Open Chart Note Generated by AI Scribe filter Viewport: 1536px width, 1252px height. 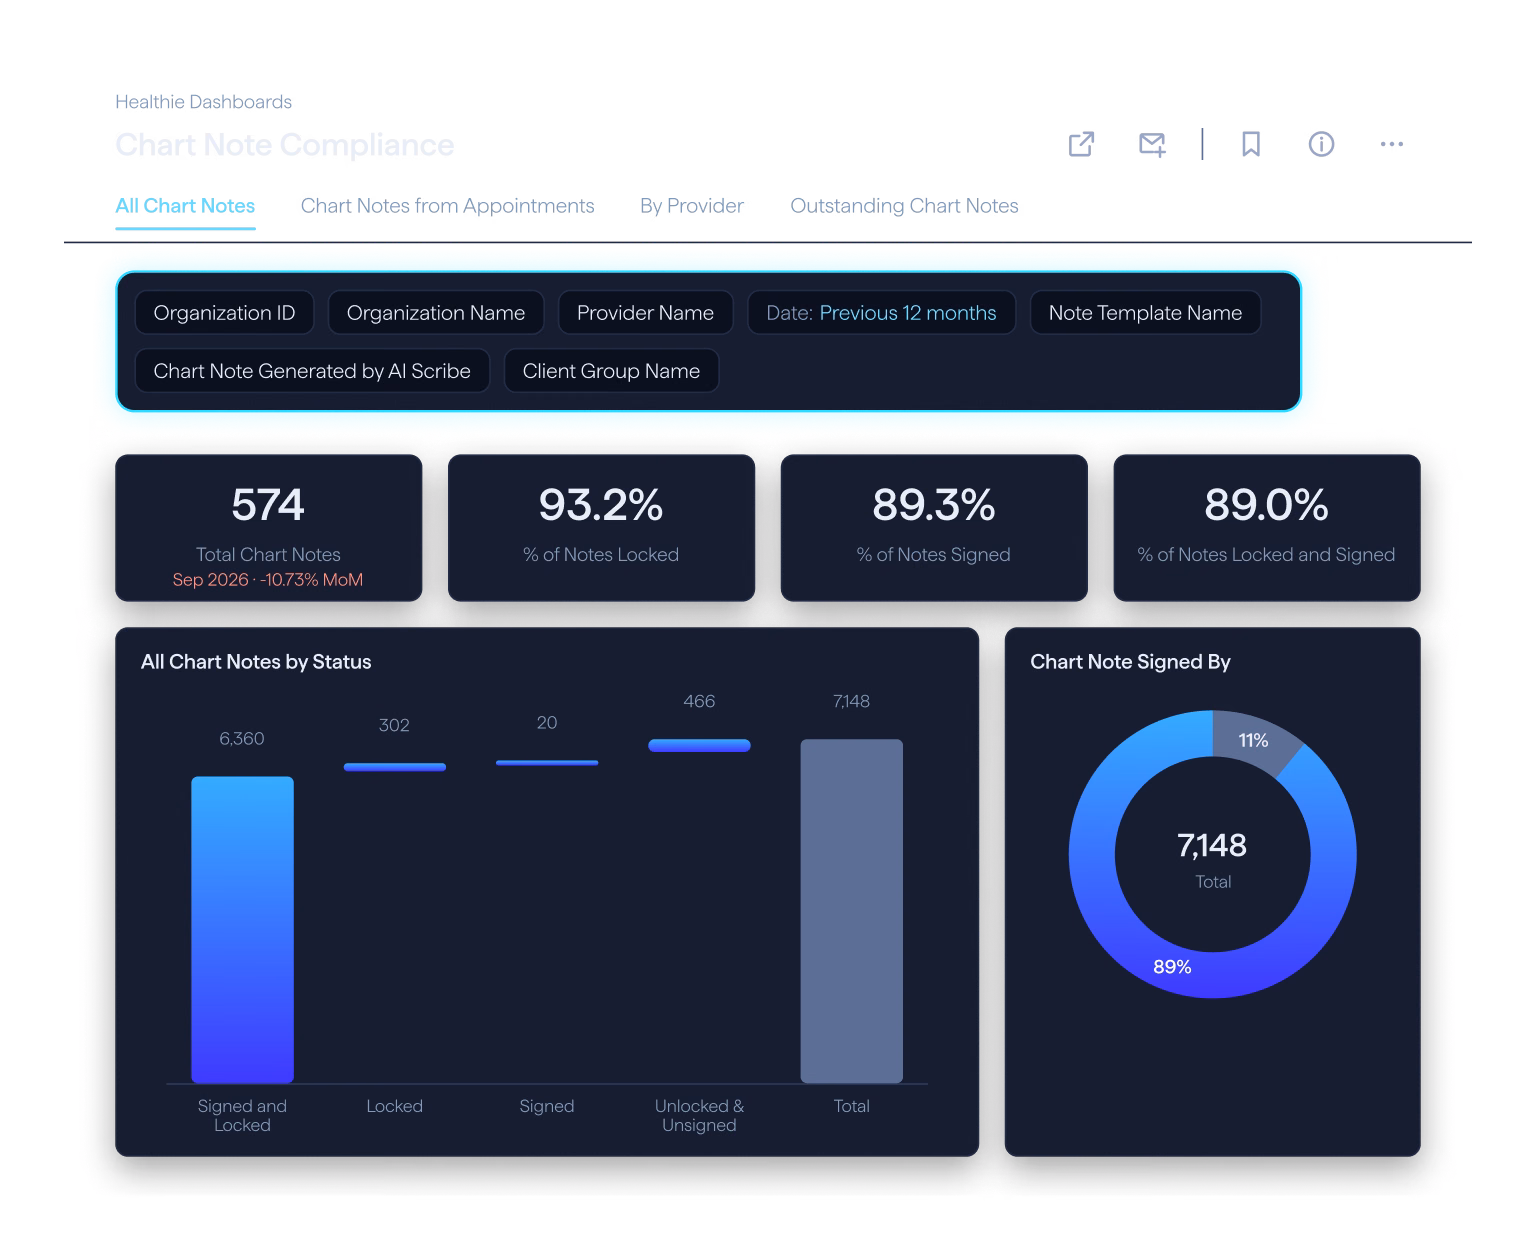tap(312, 371)
